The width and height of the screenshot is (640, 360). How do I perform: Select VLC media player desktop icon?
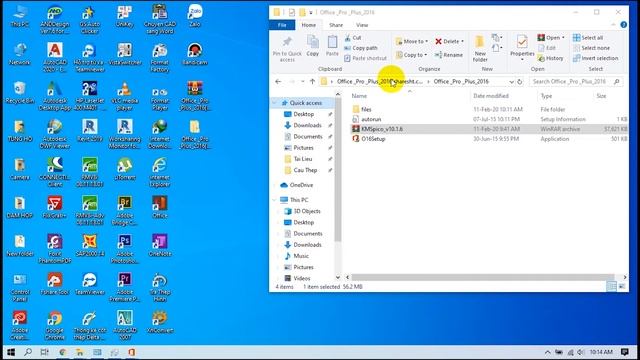[x=124, y=96]
